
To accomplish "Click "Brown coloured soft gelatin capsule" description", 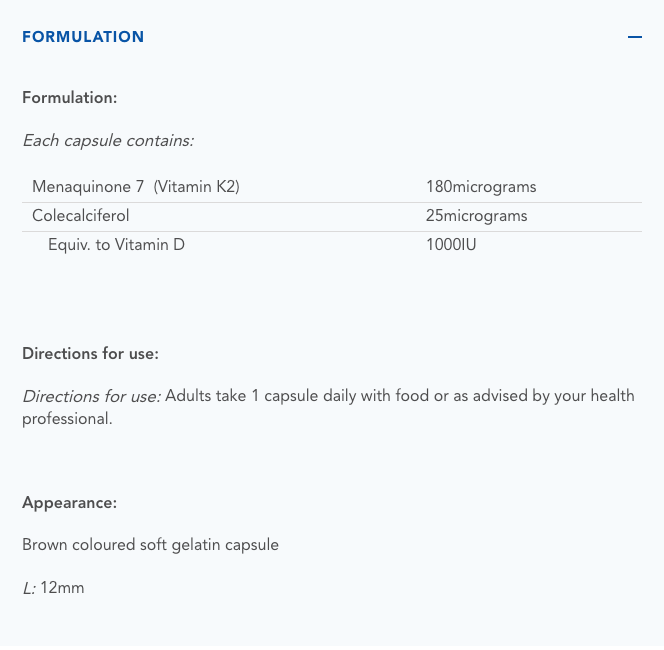I will point(151,545).
